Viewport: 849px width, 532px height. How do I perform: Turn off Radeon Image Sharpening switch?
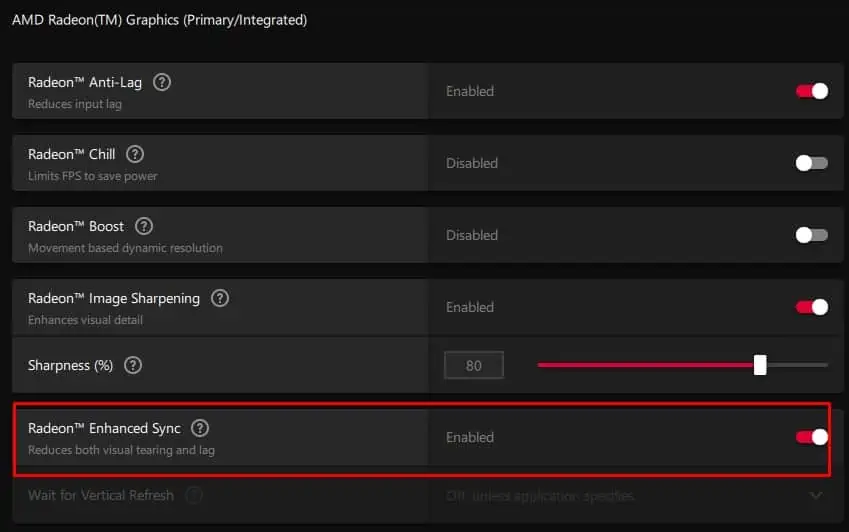click(811, 307)
